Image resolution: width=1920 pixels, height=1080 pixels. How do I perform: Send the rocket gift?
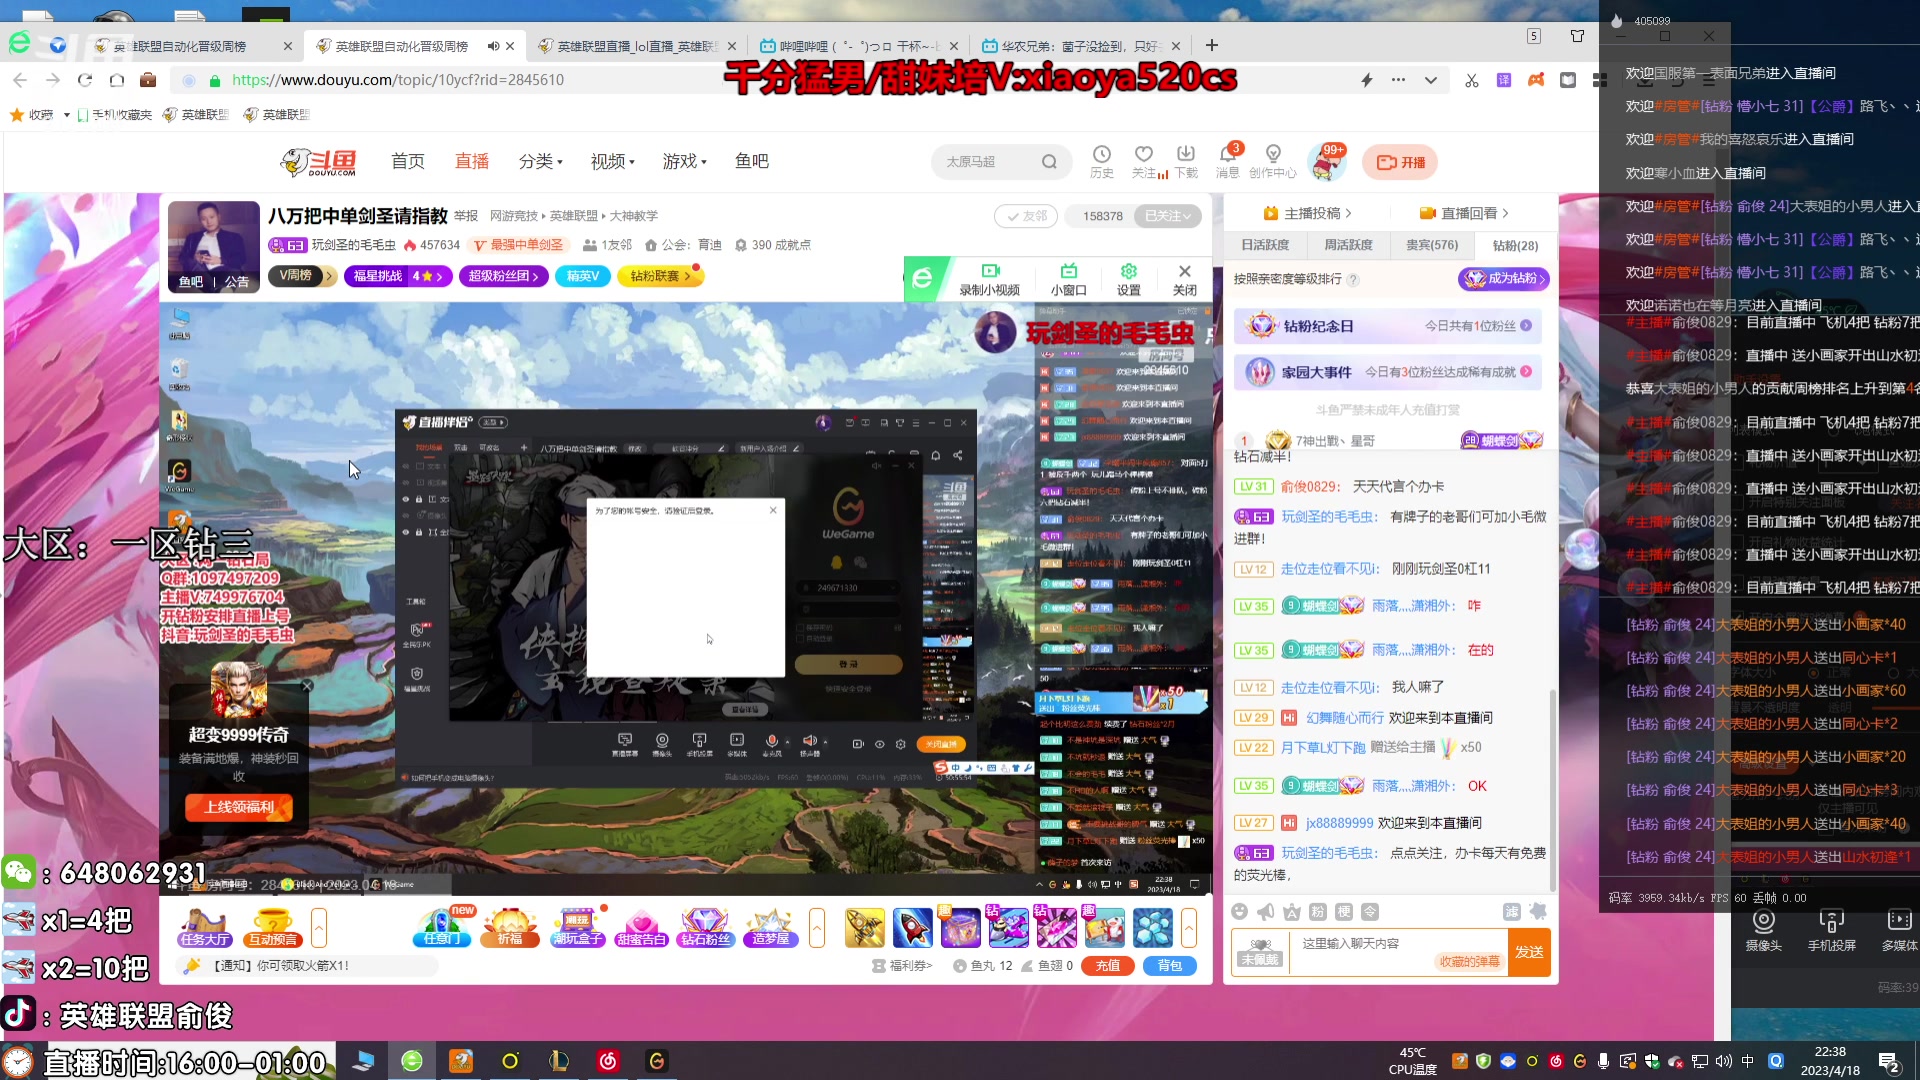[912, 928]
